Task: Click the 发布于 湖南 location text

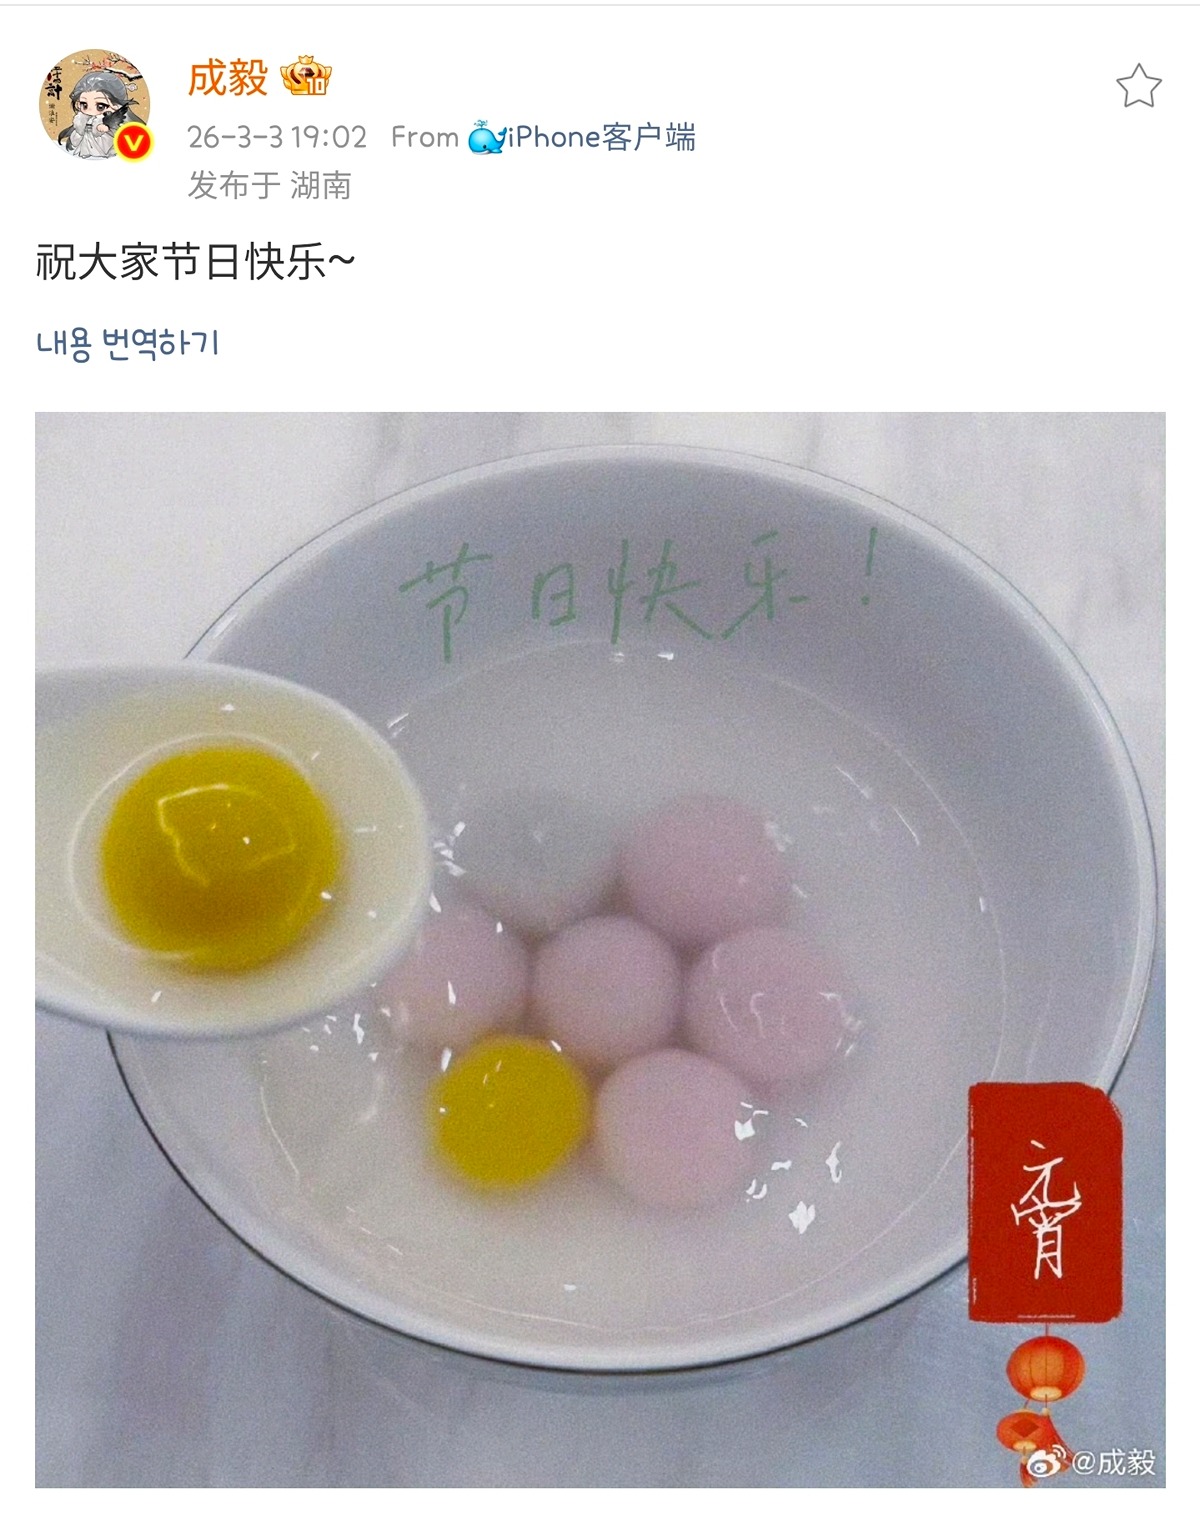Action: pyautogui.click(x=269, y=185)
